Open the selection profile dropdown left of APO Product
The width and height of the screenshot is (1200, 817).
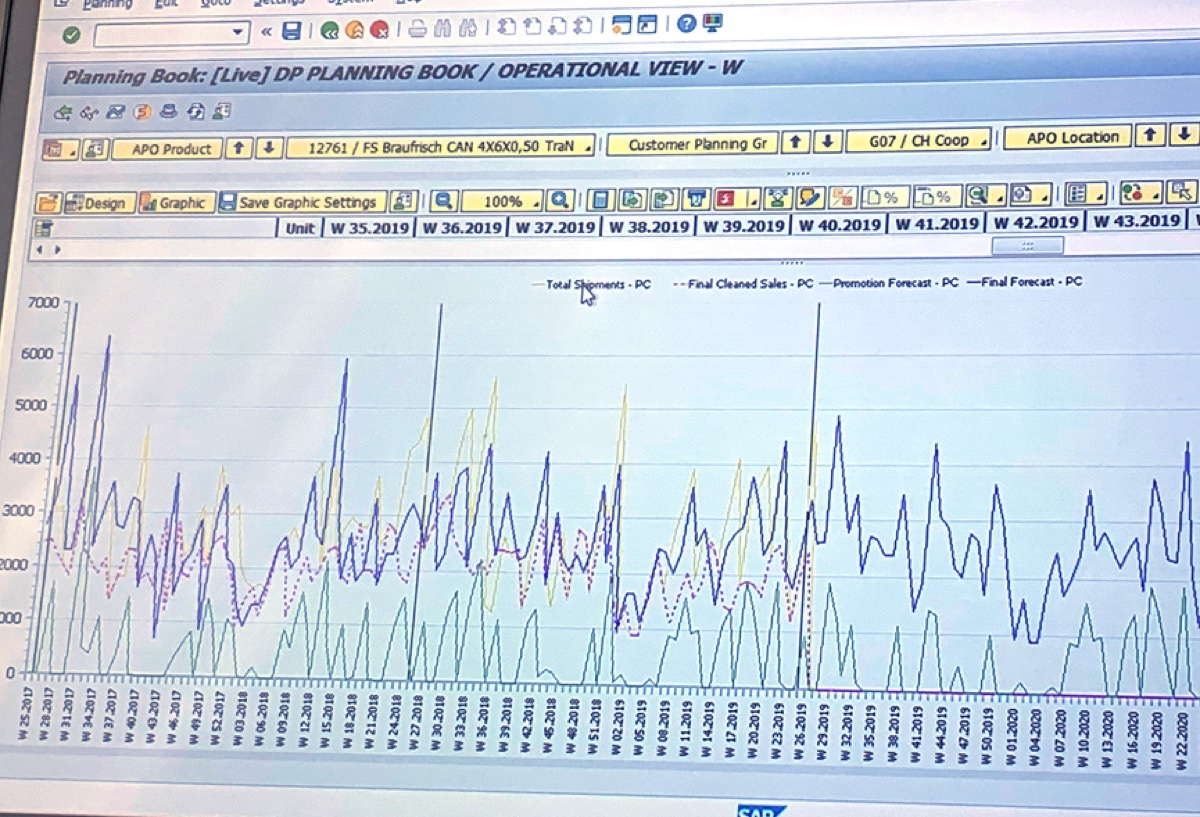point(59,150)
